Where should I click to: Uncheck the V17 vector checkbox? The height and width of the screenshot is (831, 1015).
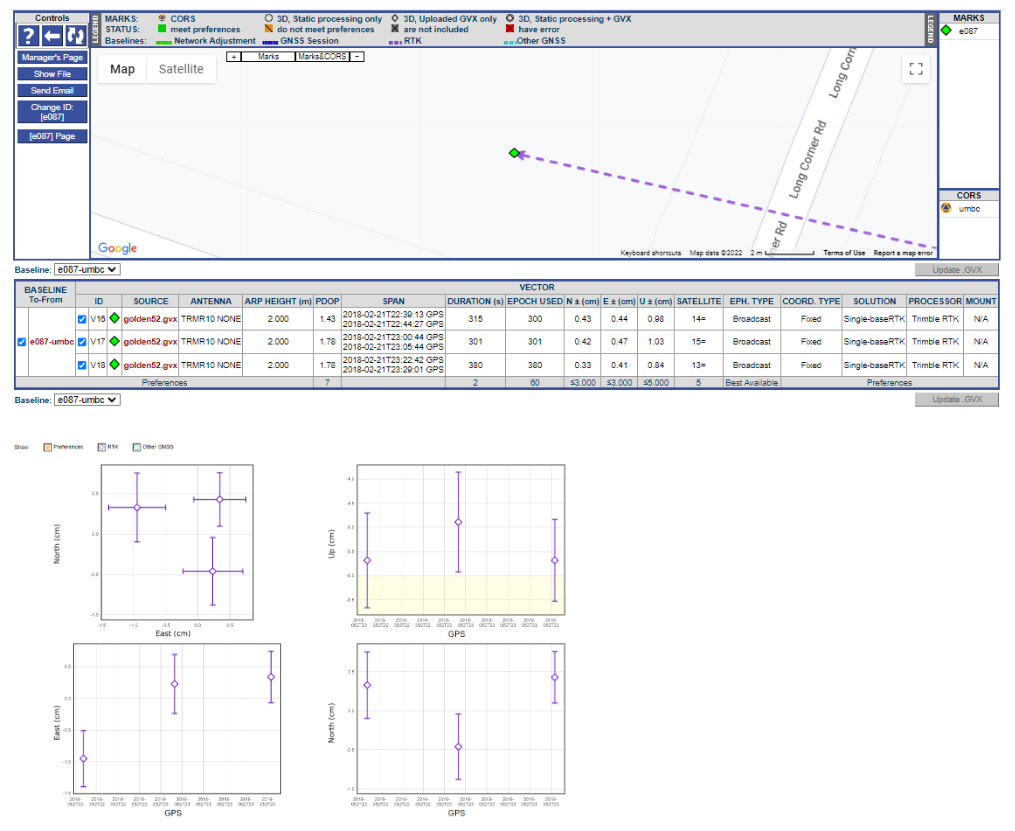click(x=83, y=341)
